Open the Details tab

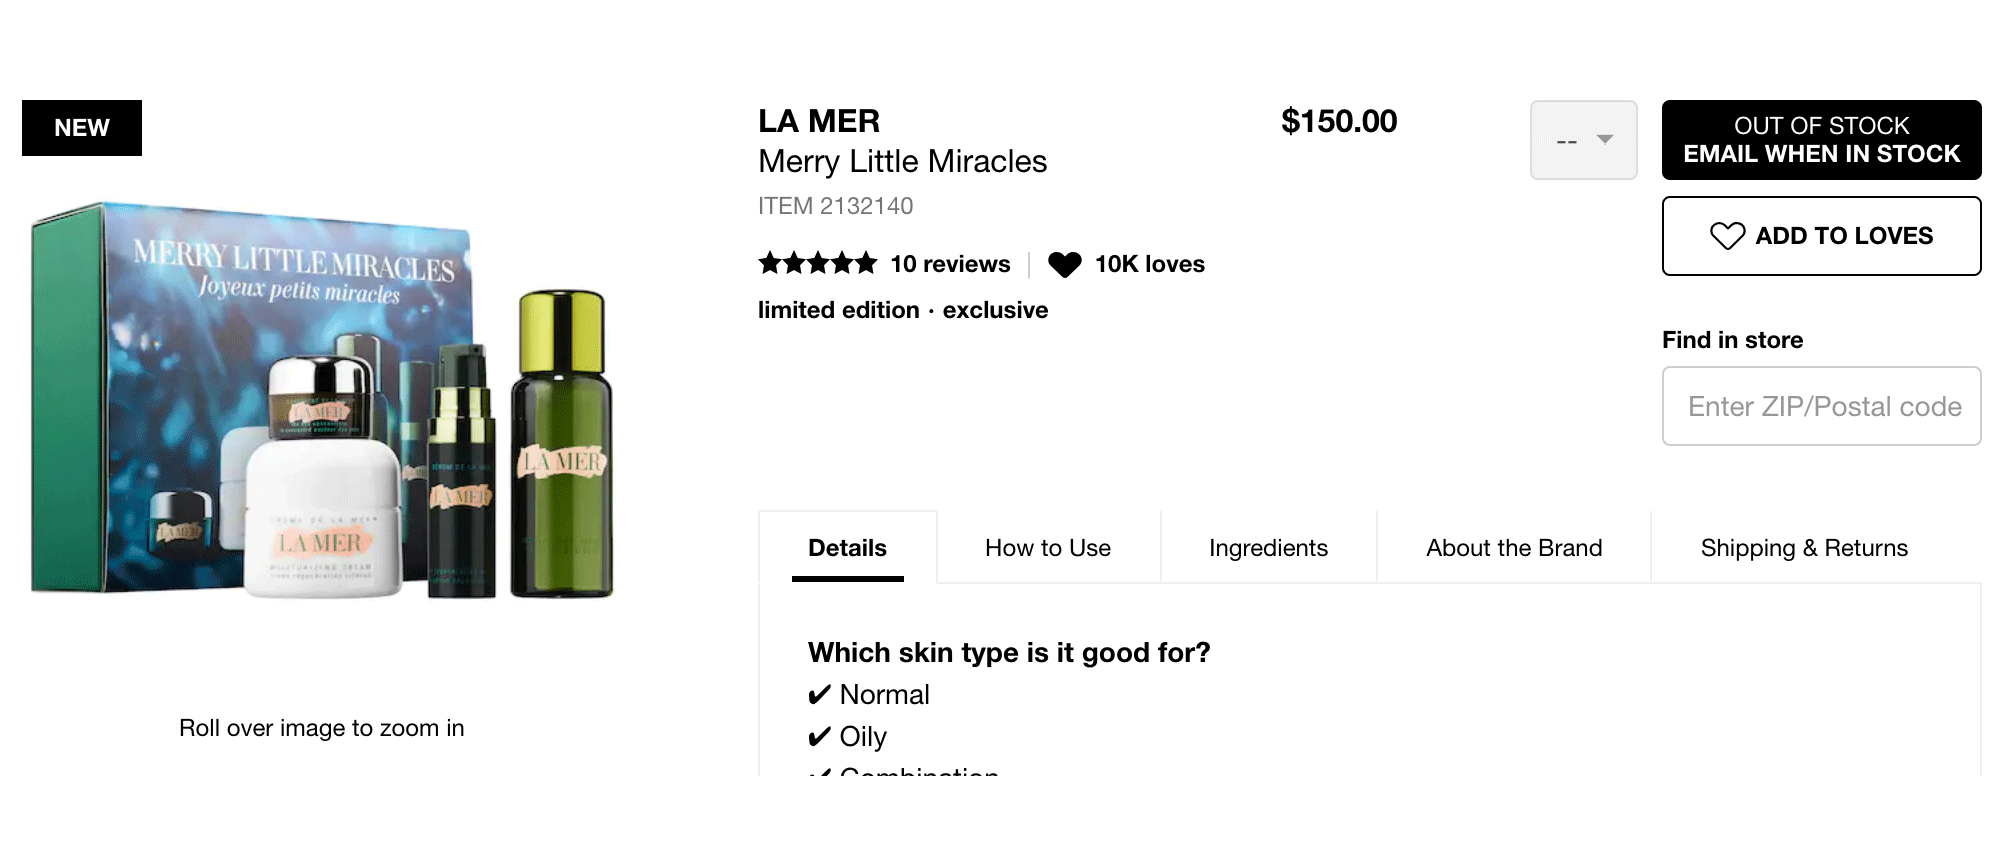[x=847, y=548]
